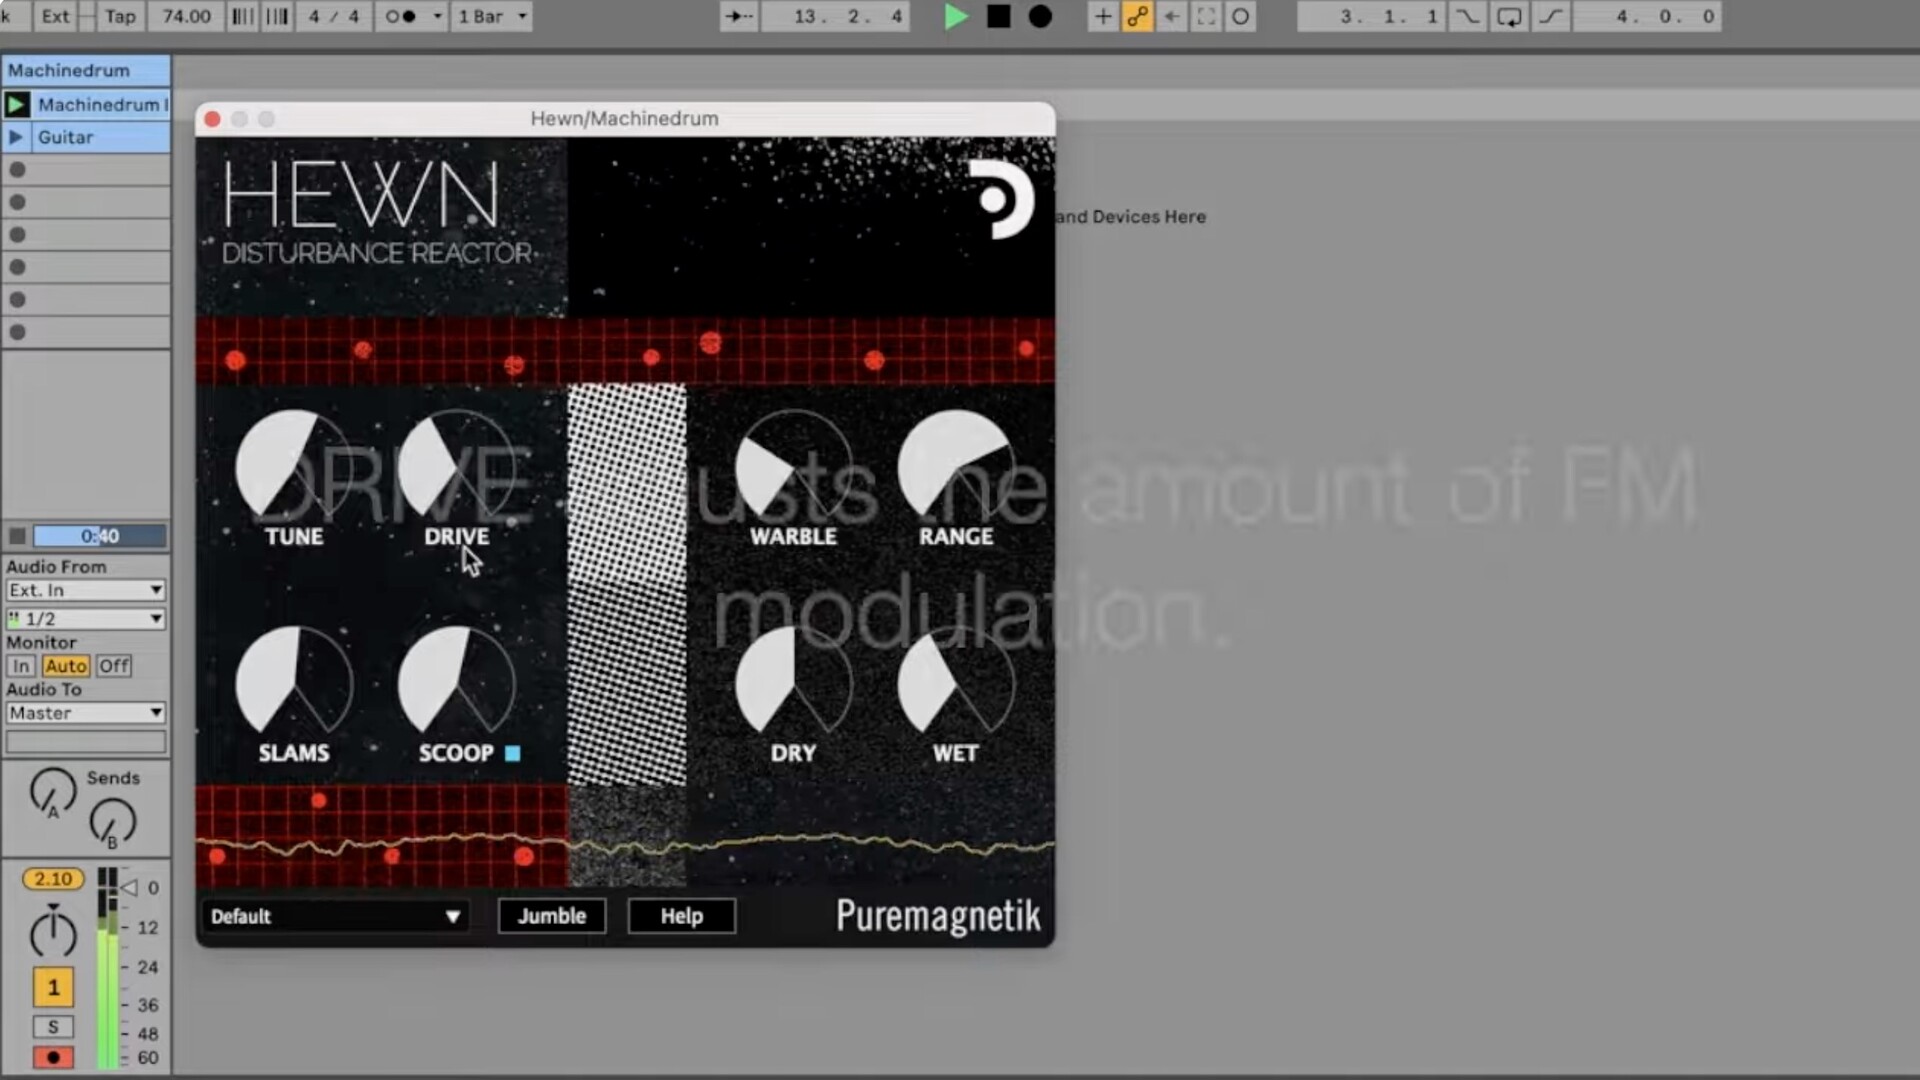The image size is (1920, 1080).
Task: Click the 4 / 4 time signature field
Action: click(x=333, y=16)
